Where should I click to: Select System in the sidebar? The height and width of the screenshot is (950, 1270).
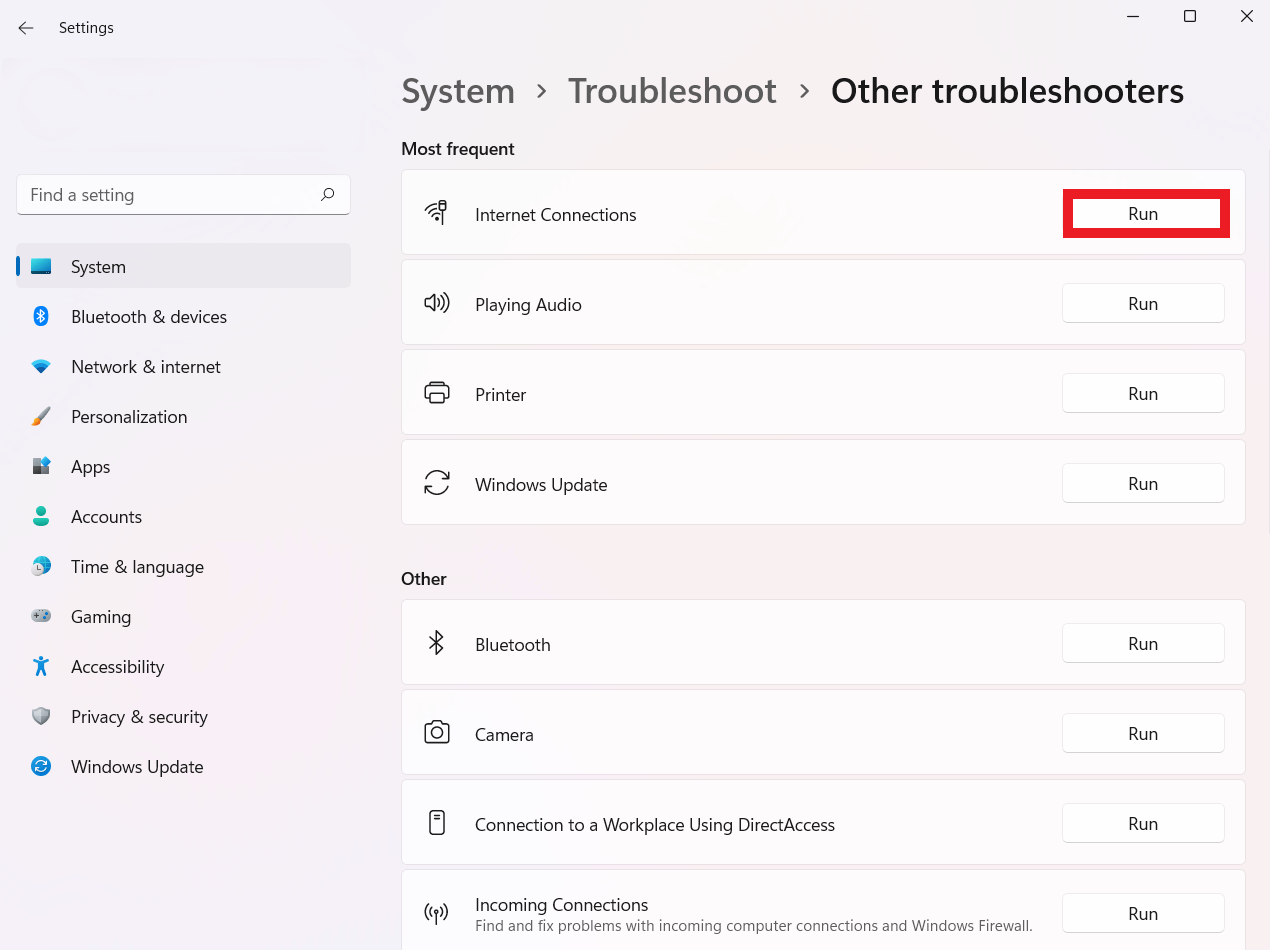pos(98,267)
